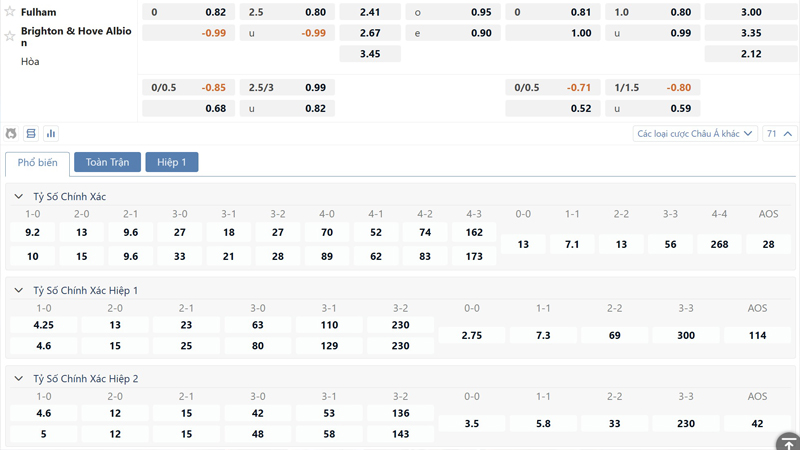Collapse the Tỷ Số Chính Xác Hiệp 2 section
Screen dimensions: 800x450
tap(19, 379)
